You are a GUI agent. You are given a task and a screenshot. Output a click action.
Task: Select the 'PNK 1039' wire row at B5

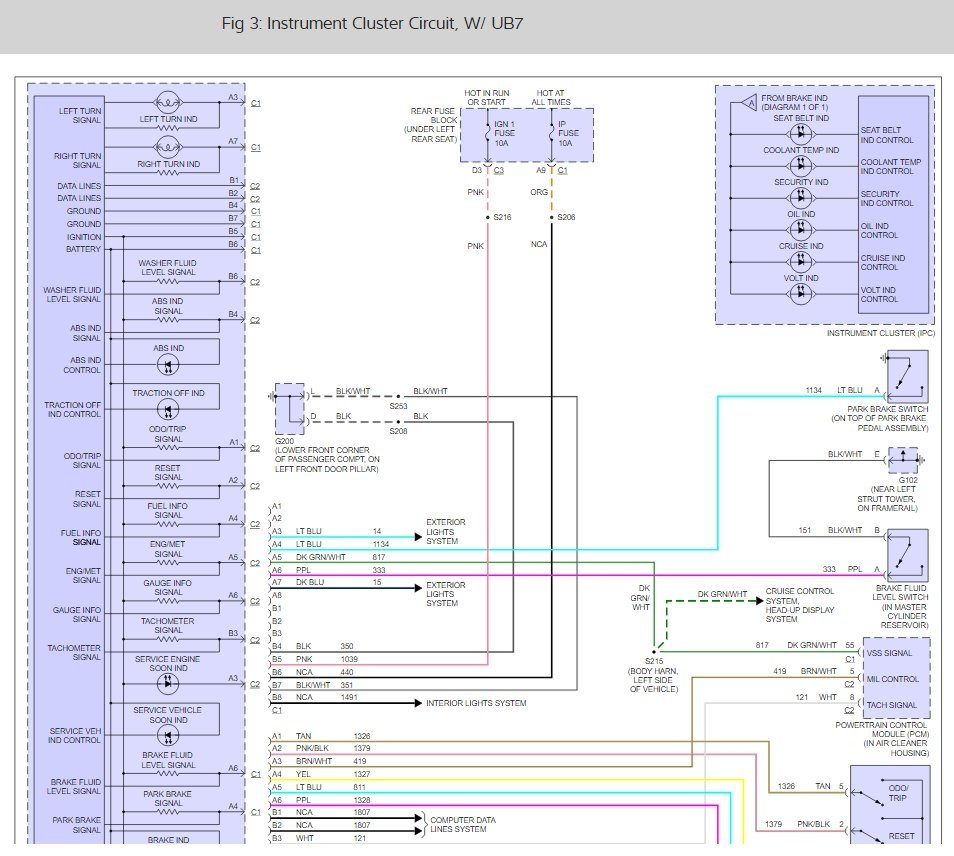(315, 659)
